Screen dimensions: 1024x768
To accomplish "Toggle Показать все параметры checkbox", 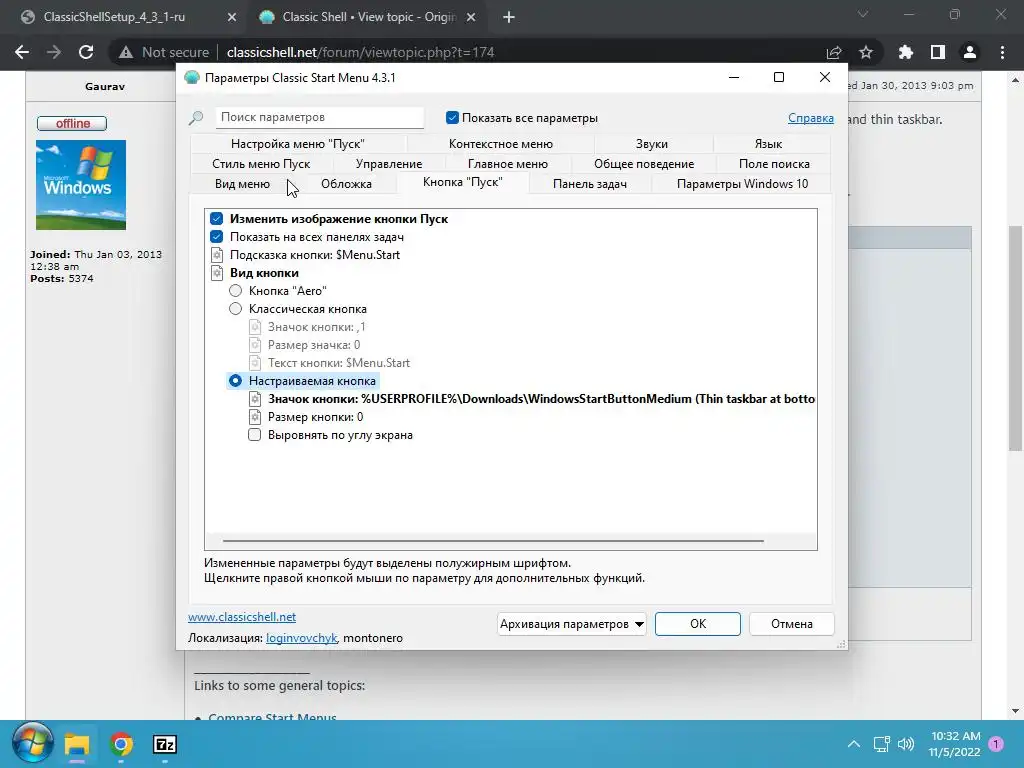I will point(452,118).
